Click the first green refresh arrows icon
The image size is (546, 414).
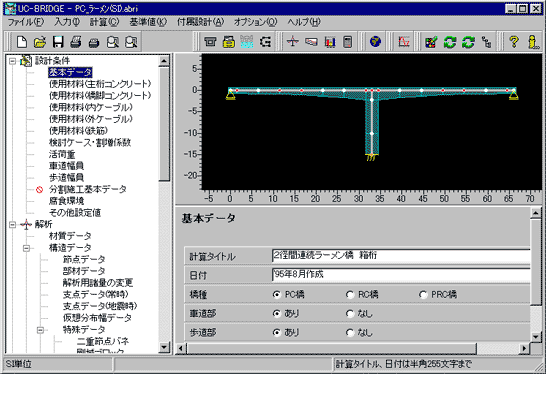coord(450,42)
